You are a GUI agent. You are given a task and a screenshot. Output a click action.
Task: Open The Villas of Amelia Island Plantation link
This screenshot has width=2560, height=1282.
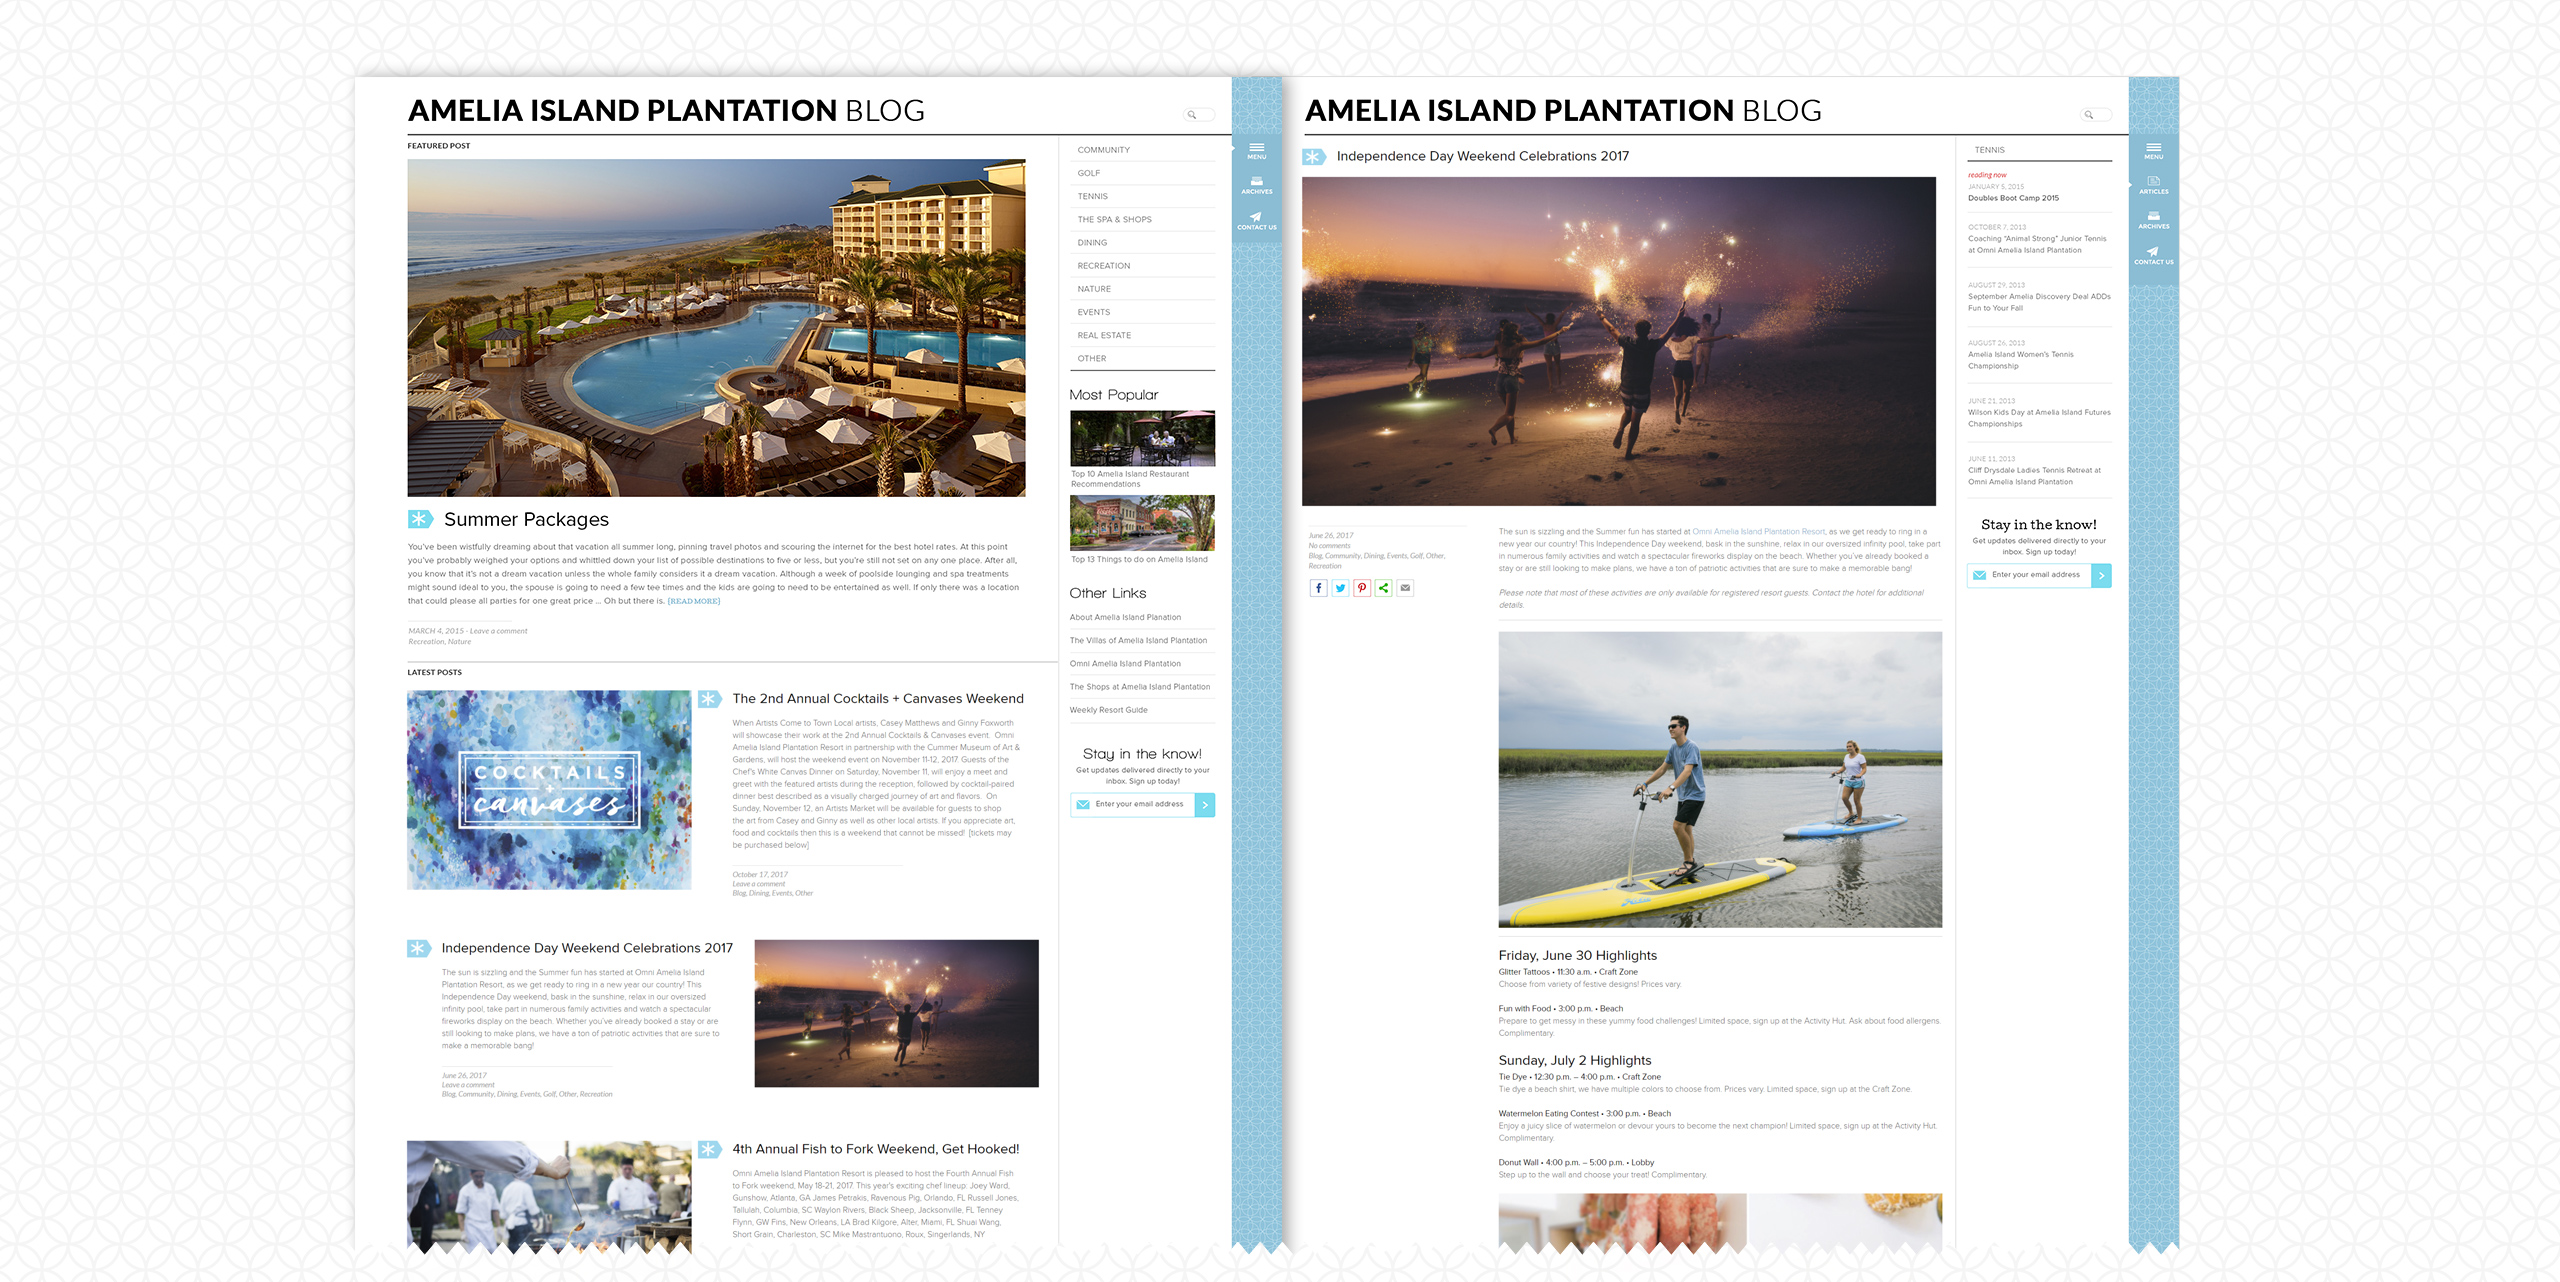click(x=1138, y=640)
